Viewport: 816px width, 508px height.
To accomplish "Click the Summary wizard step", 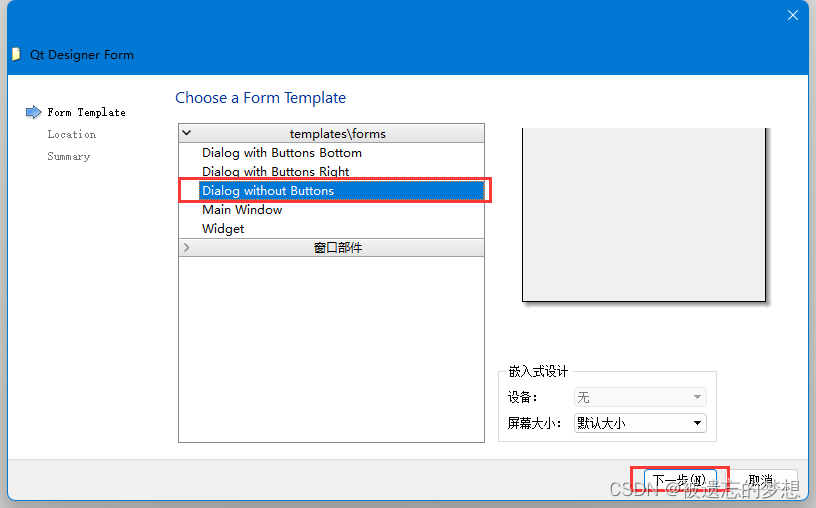I will pyautogui.click(x=68, y=156).
